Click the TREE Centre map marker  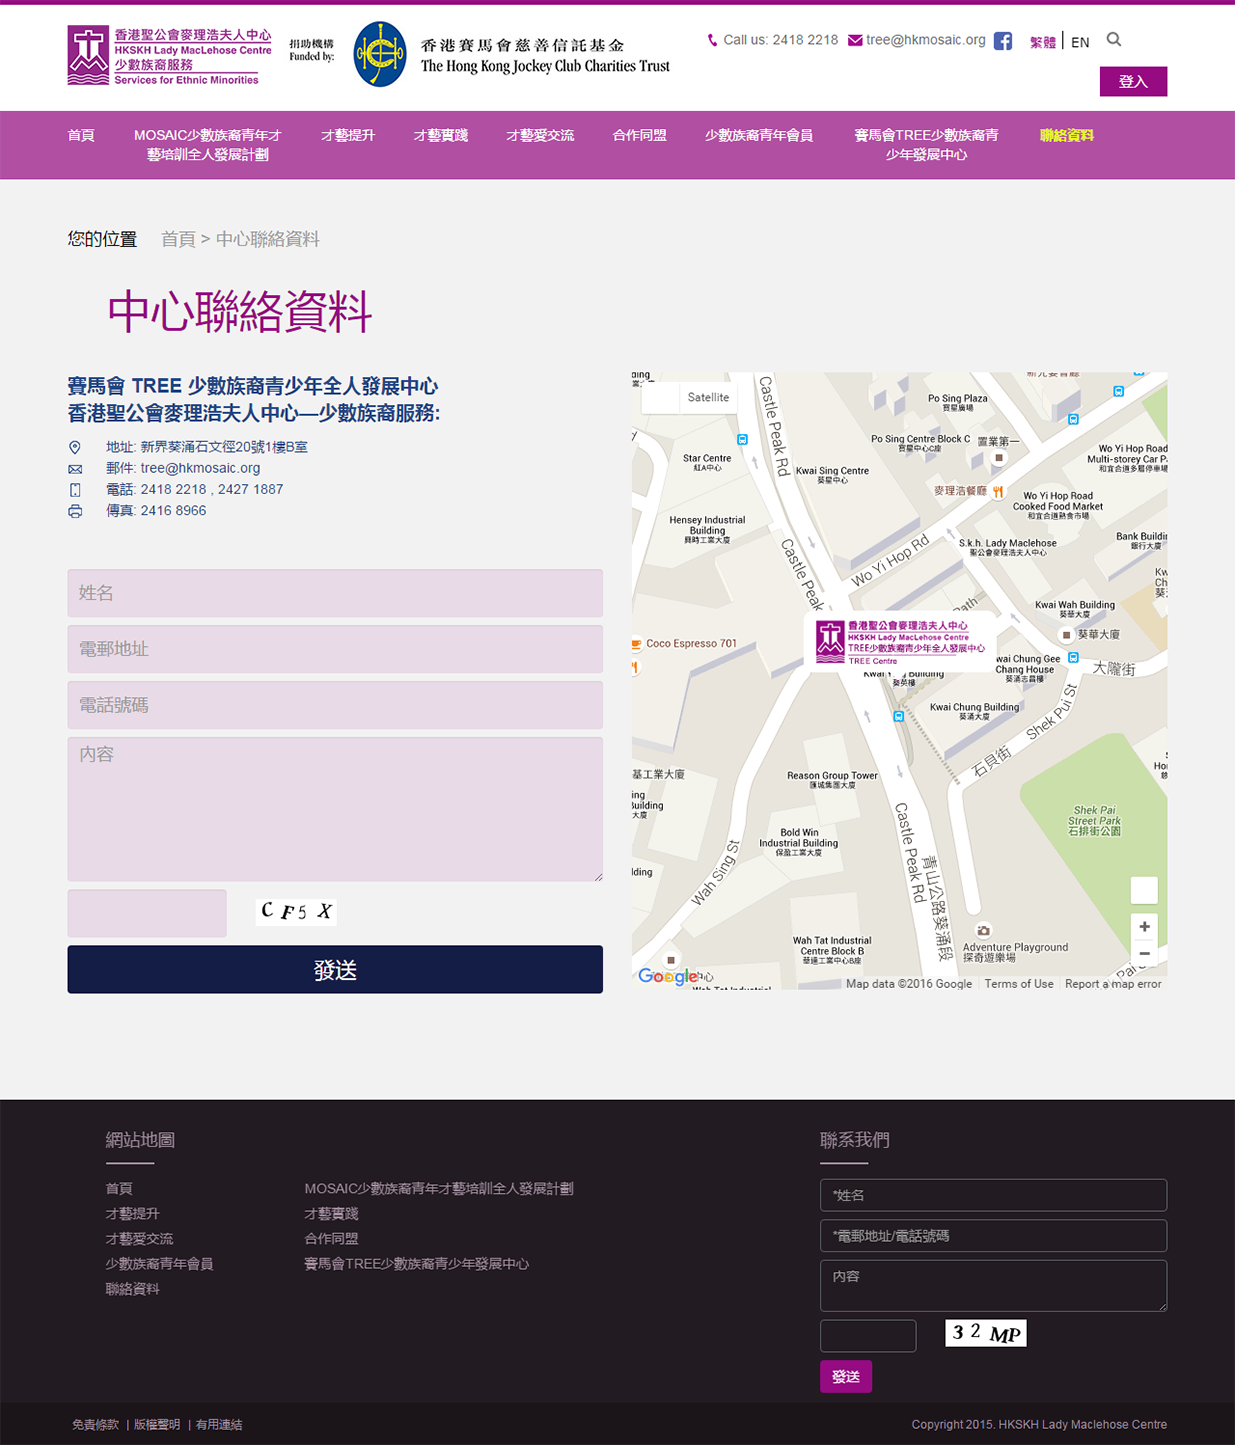point(899,641)
